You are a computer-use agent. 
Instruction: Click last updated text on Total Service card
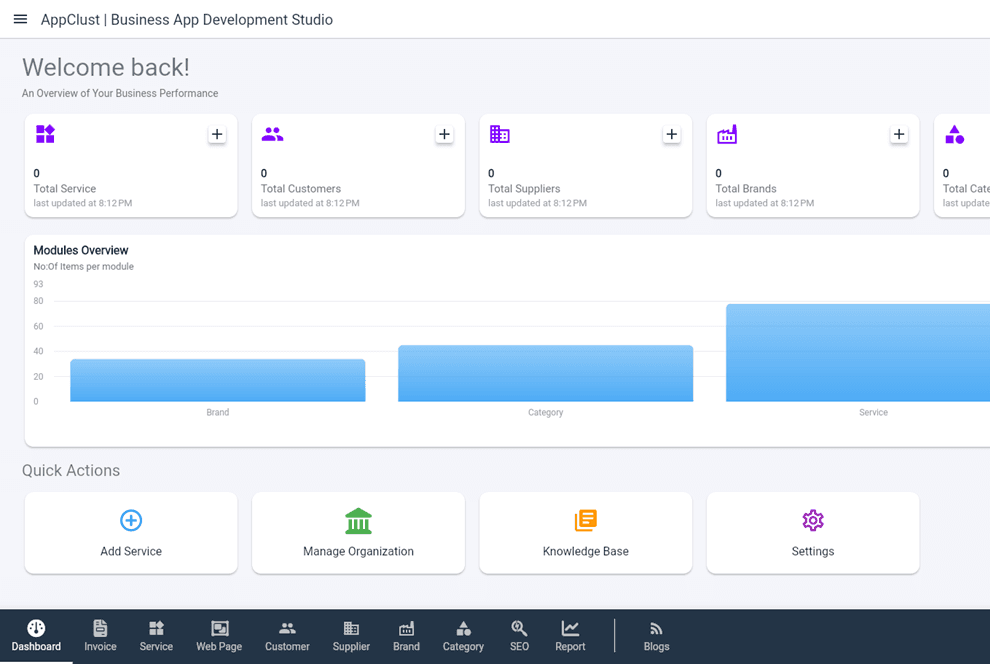pos(83,203)
